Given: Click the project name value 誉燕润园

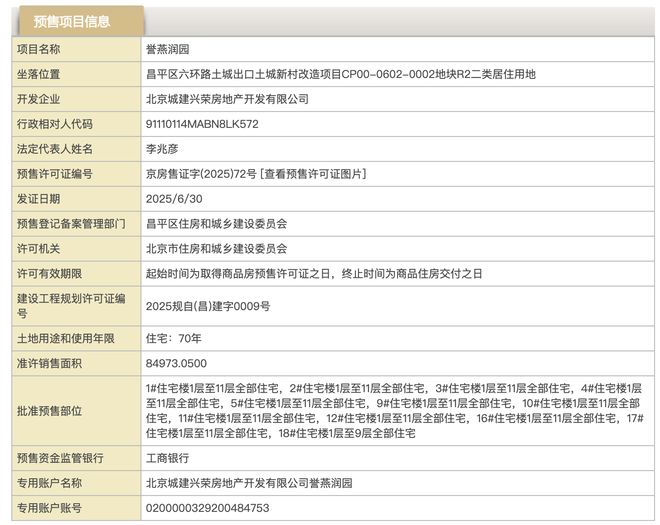Looking at the screenshot, I should 168,49.
